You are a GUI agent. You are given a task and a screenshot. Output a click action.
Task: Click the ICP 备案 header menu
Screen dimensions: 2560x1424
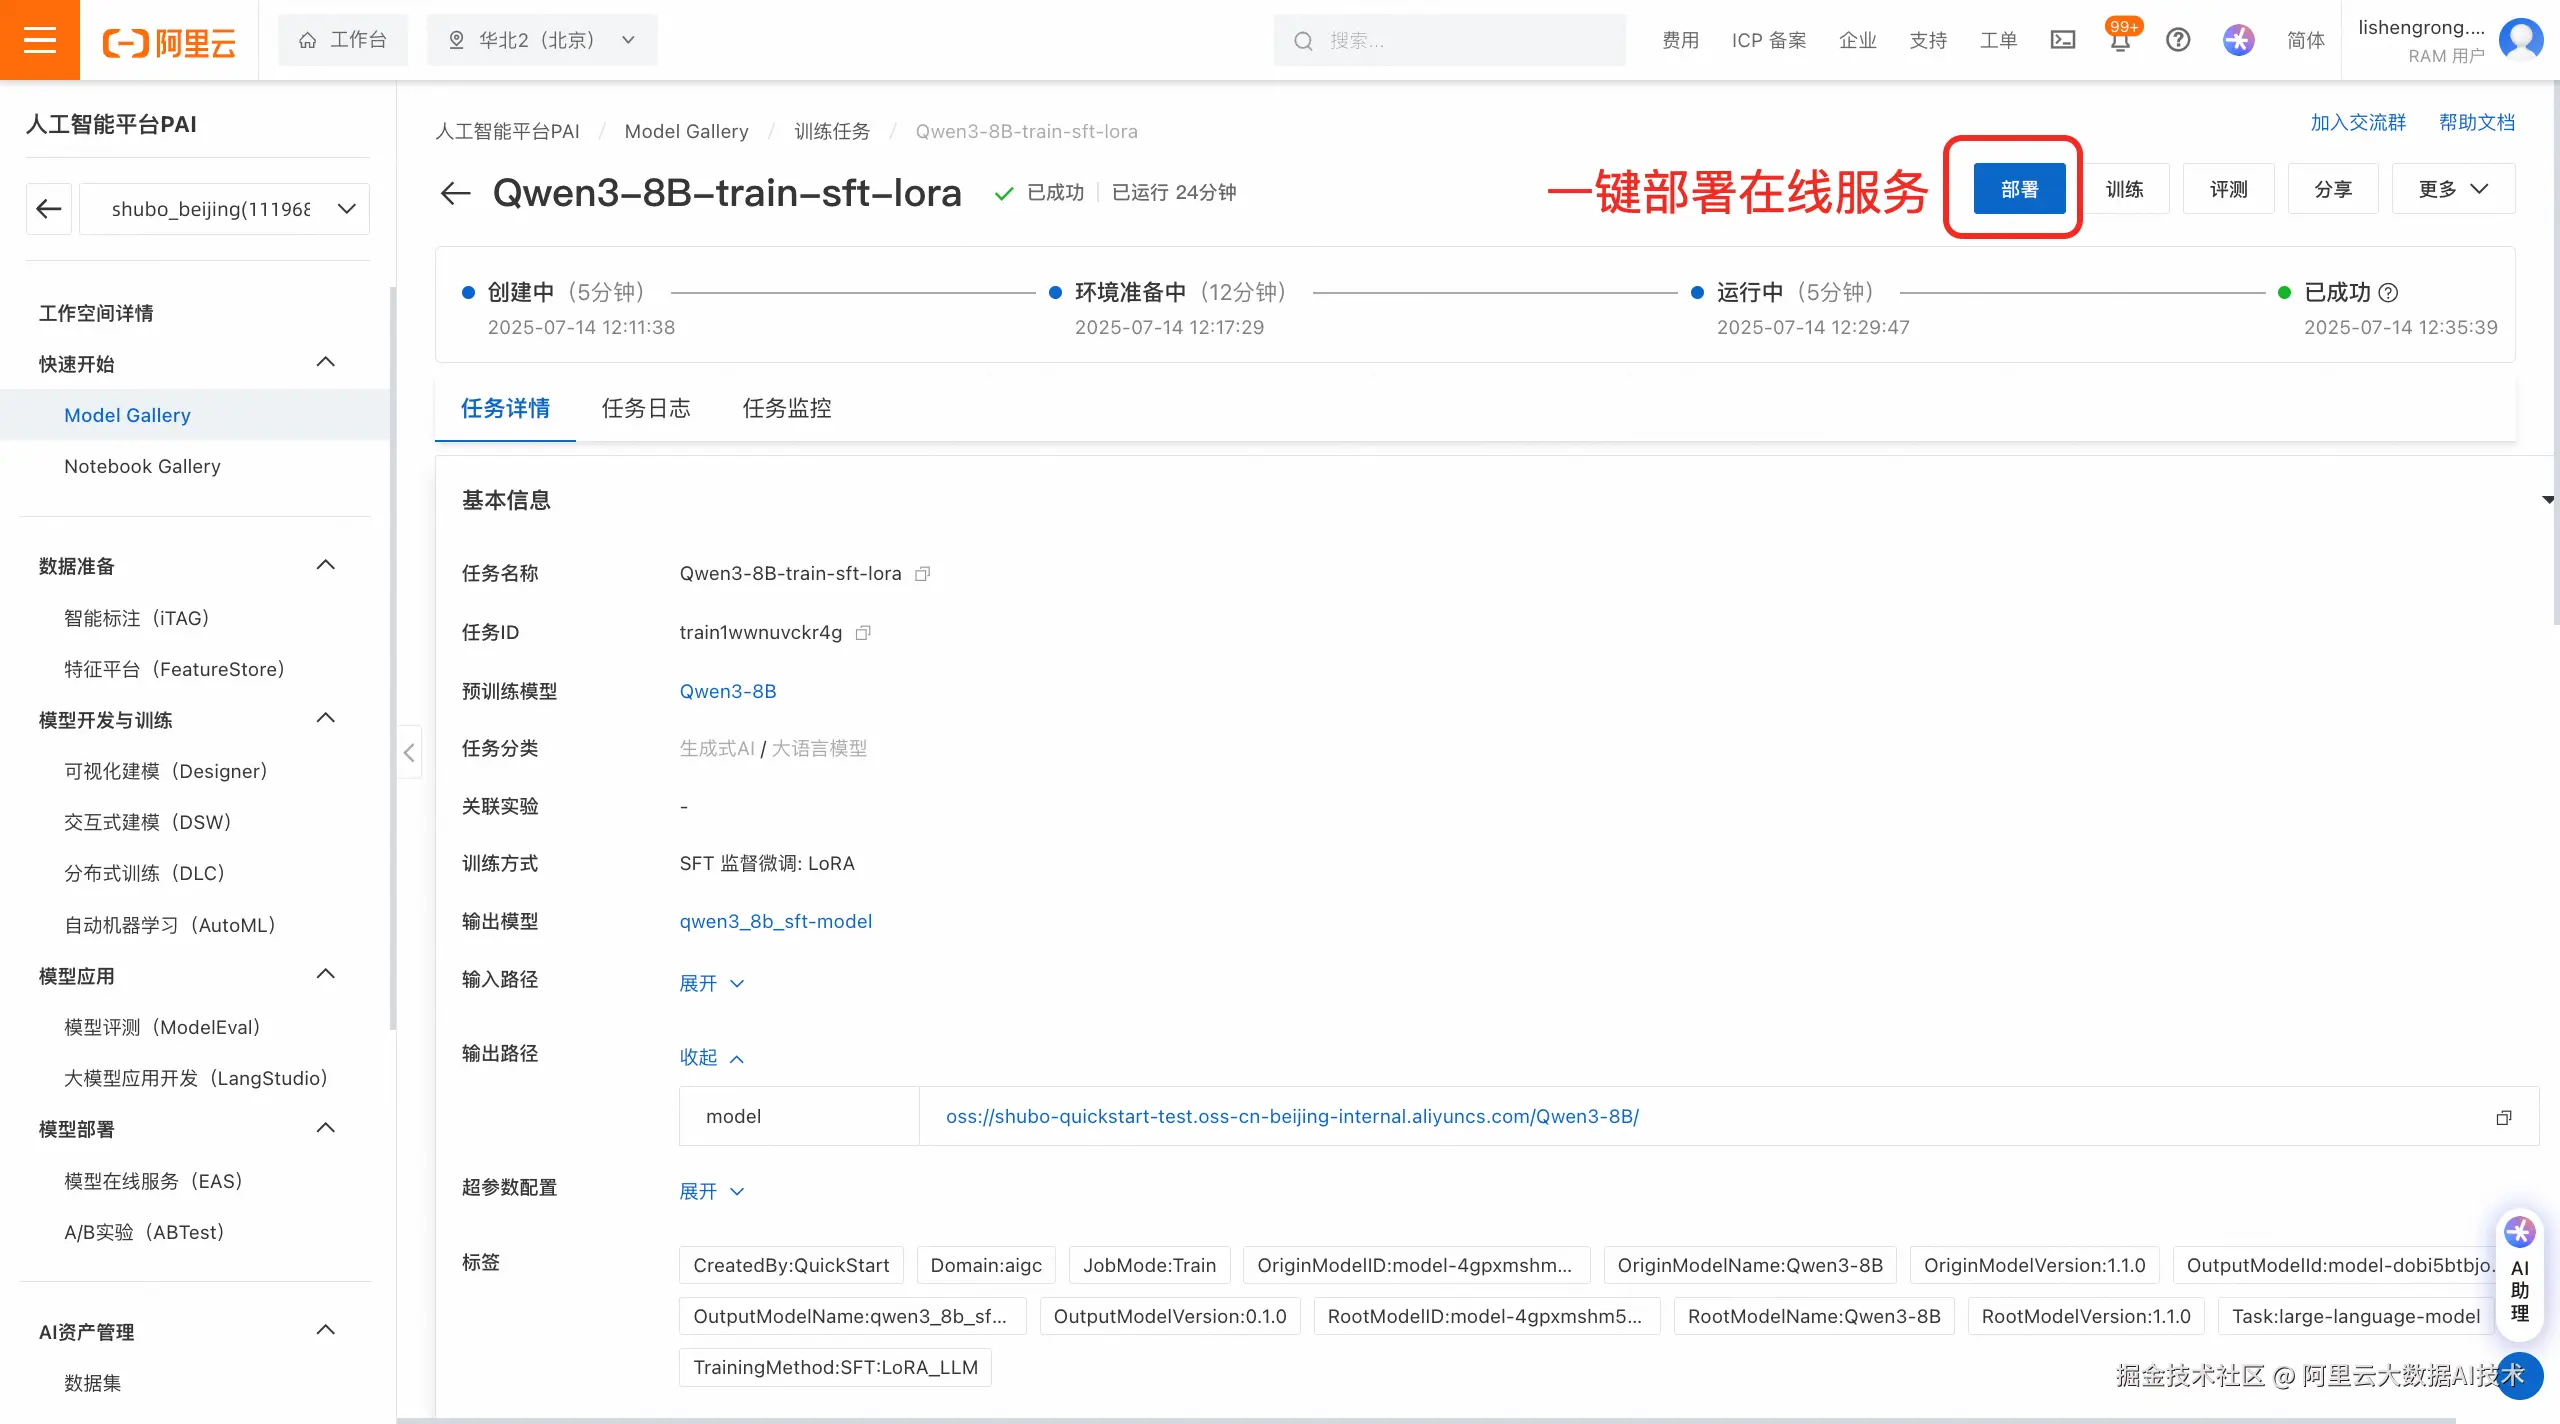coord(1769,40)
